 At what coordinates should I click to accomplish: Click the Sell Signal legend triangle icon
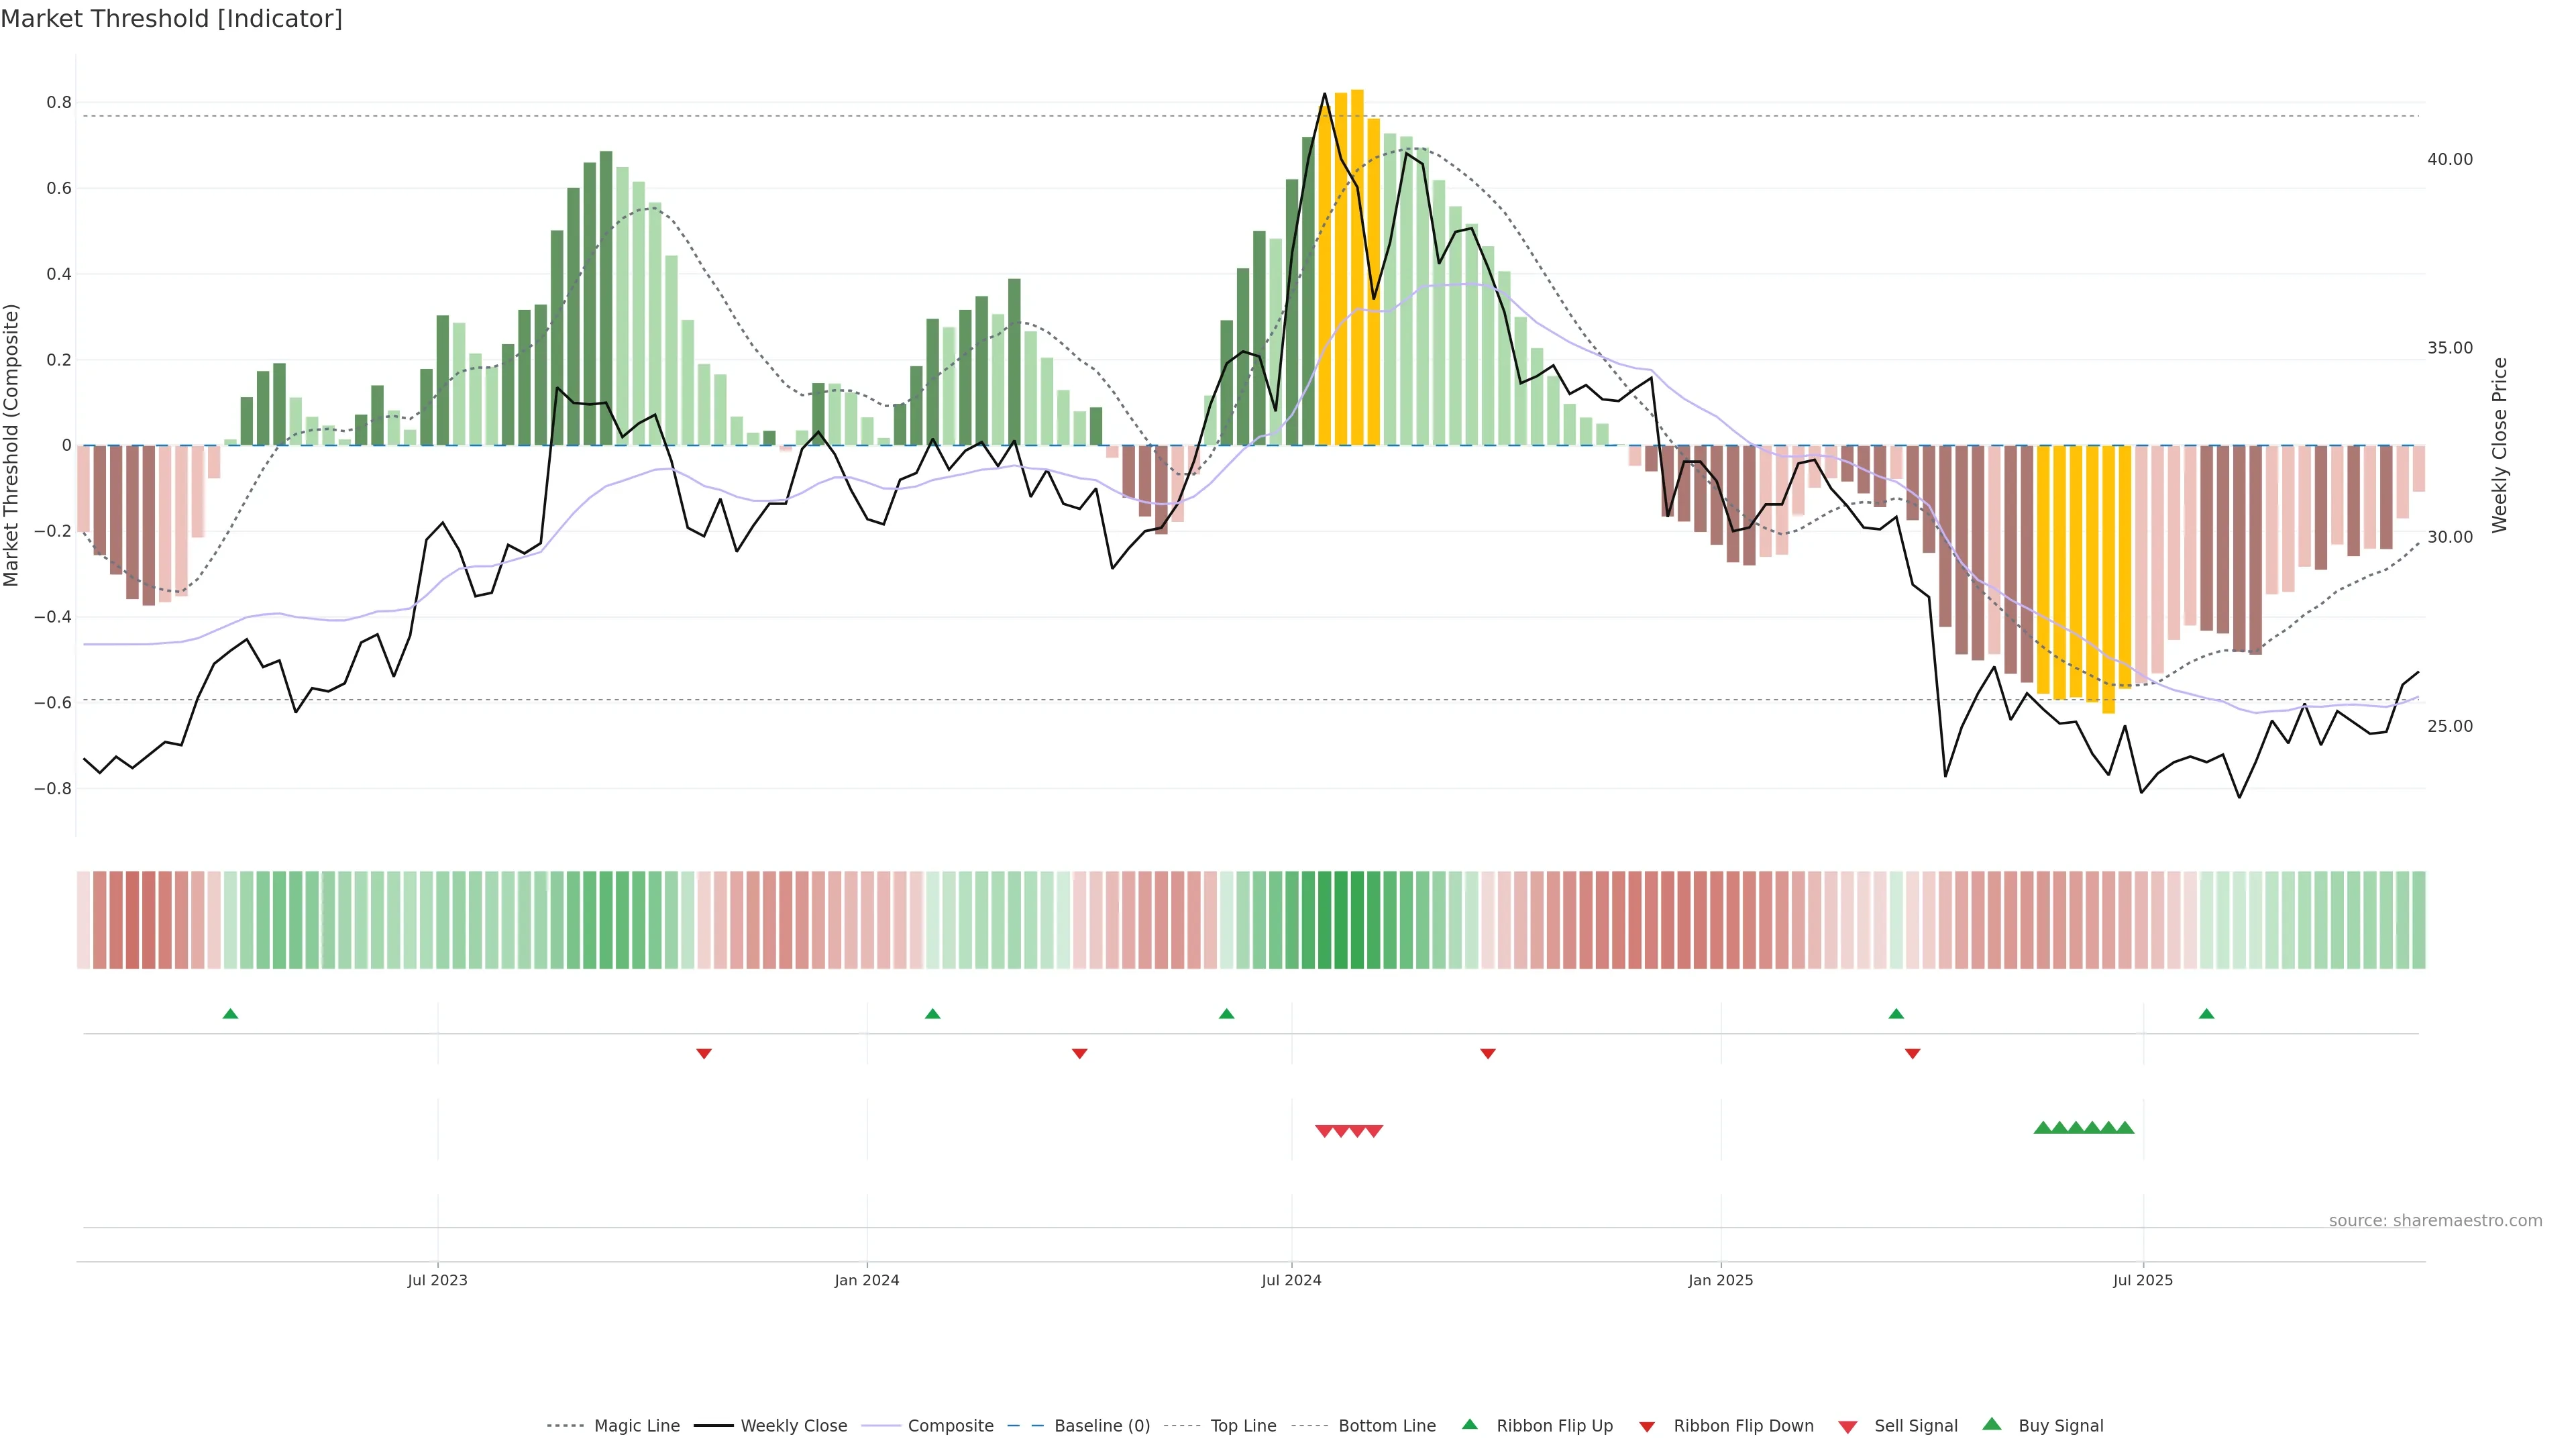click(1847, 1427)
